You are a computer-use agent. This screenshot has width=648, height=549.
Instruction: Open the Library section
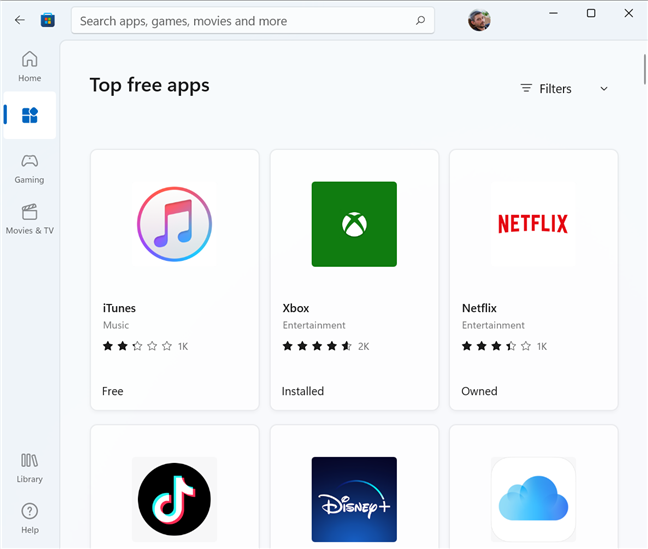tap(29, 468)
